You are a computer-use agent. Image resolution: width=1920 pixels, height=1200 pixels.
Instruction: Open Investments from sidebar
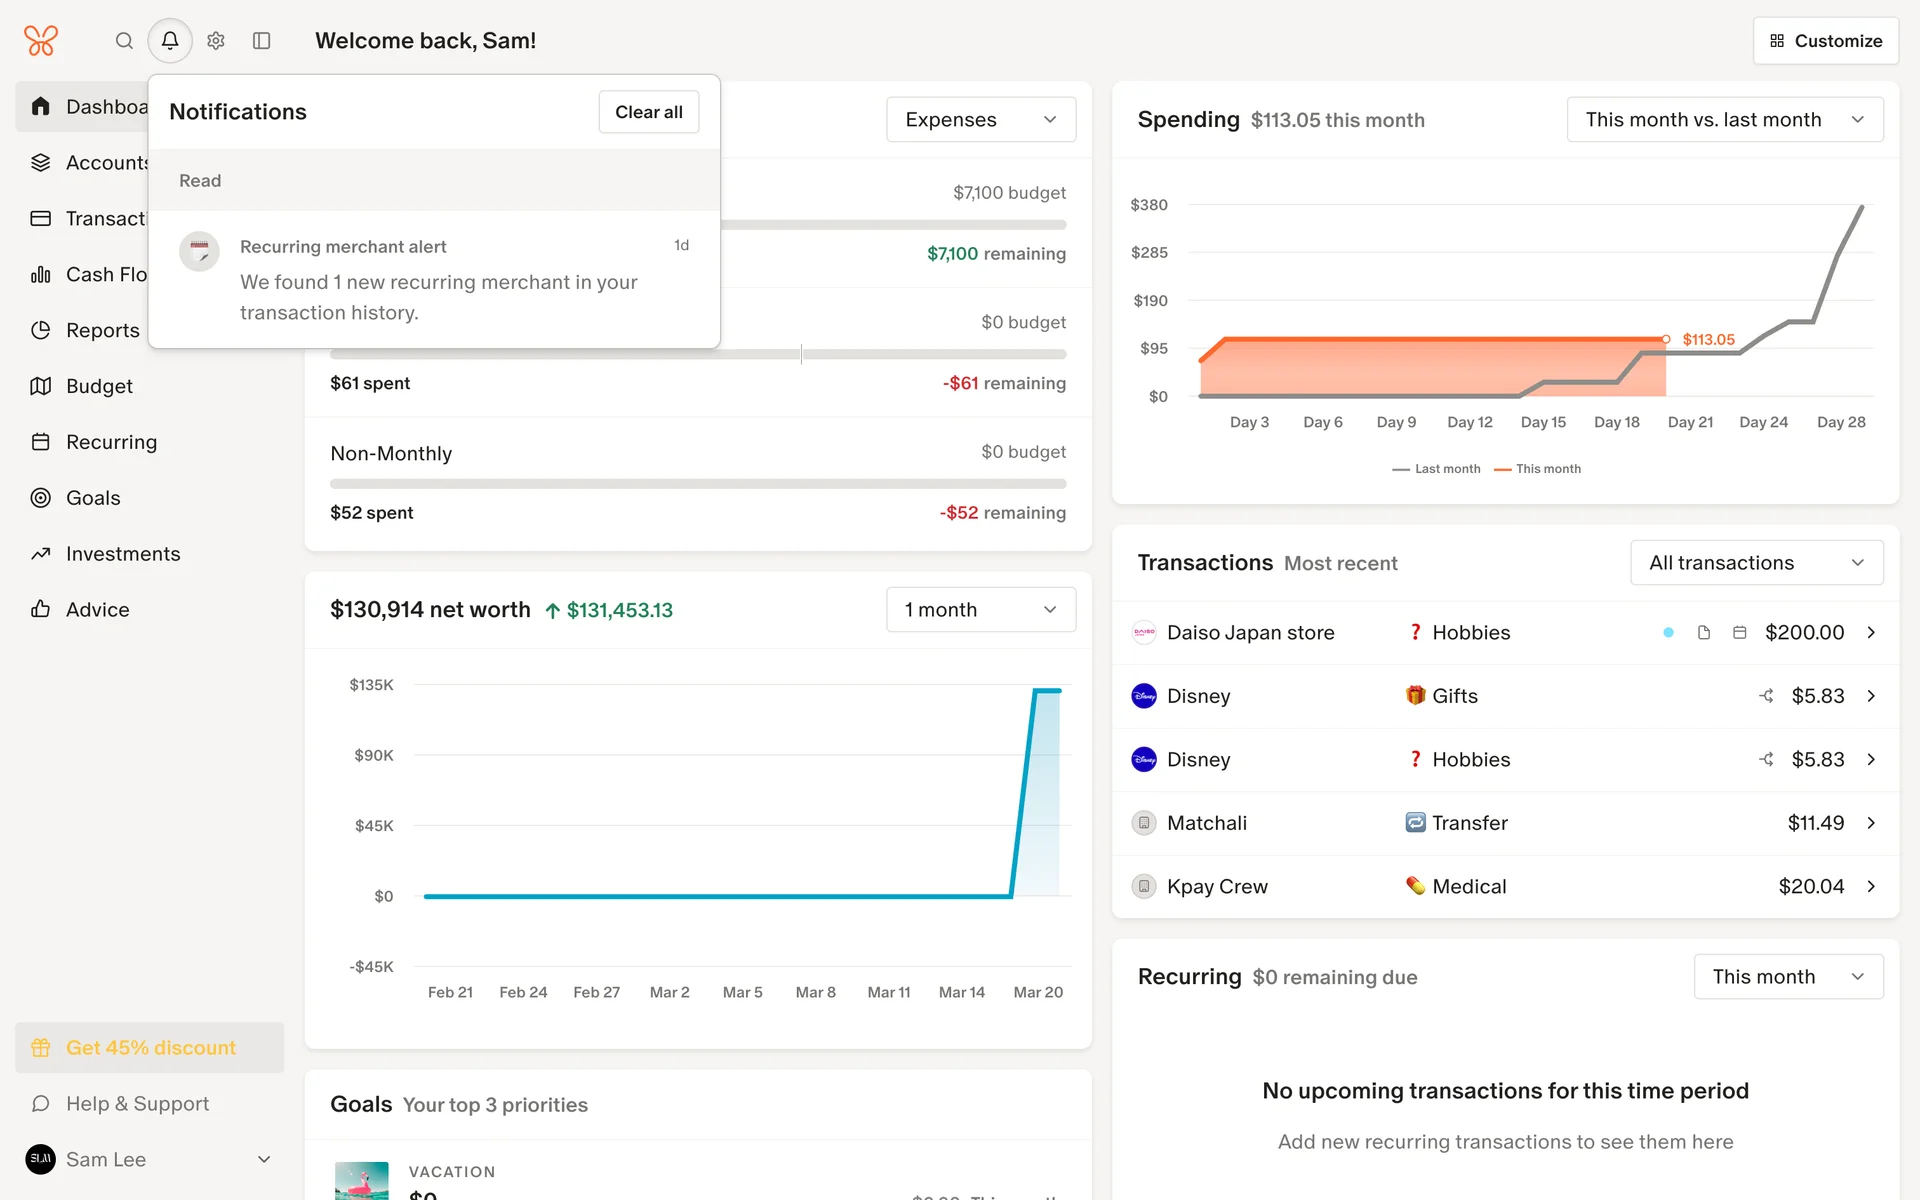click(x=123, y=554)
